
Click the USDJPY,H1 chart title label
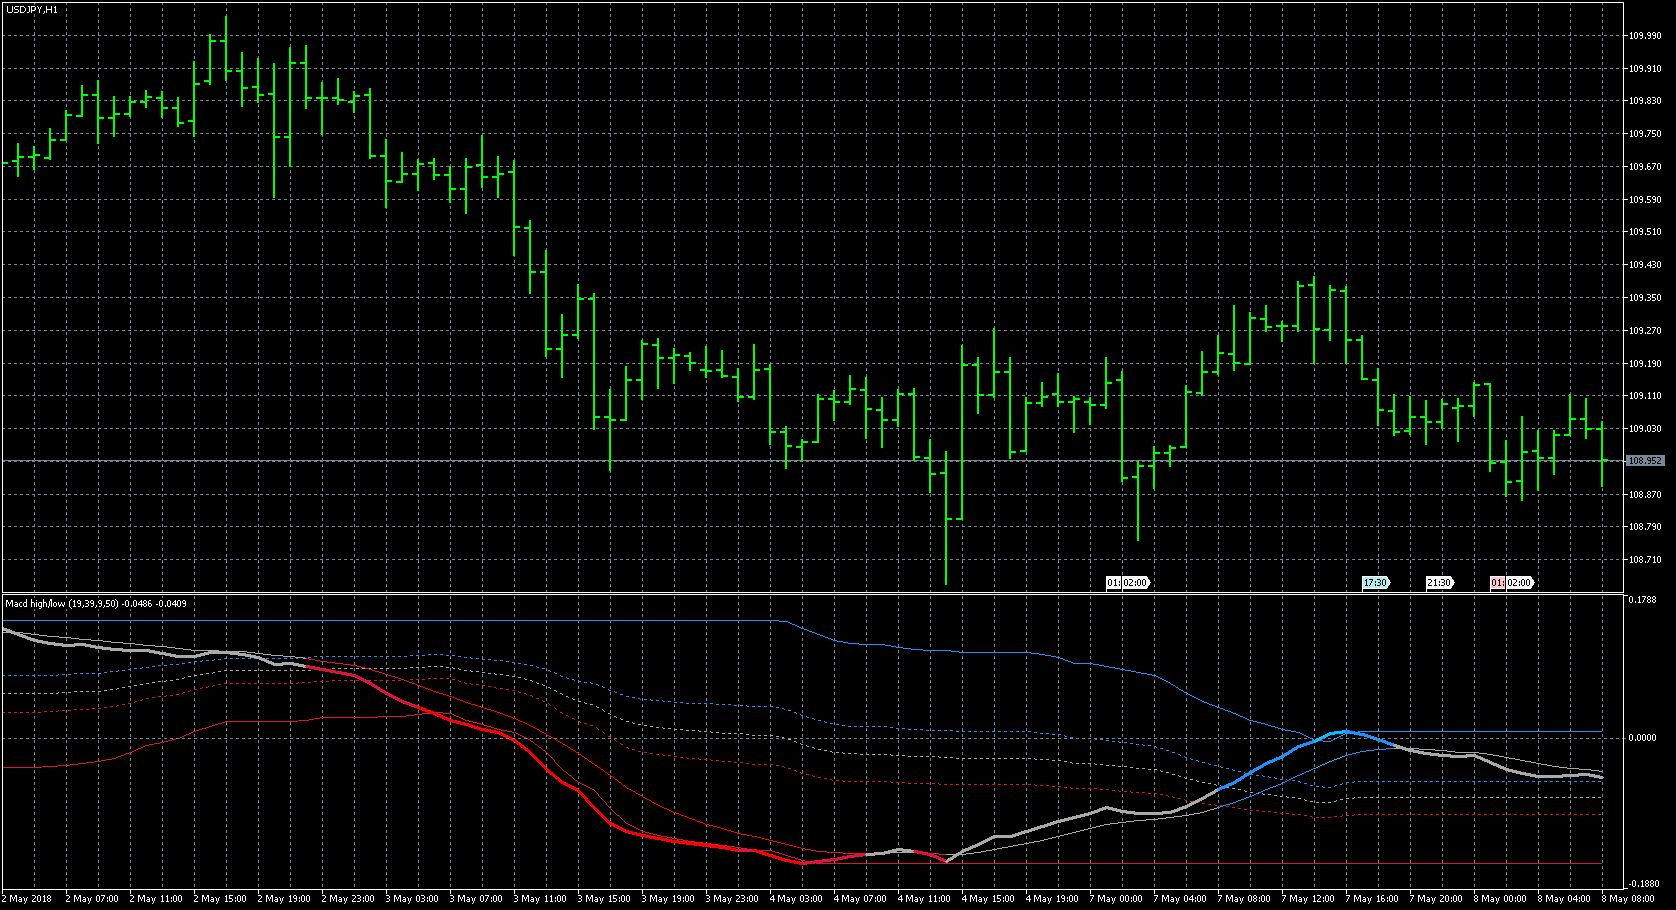tap(32, 9)
